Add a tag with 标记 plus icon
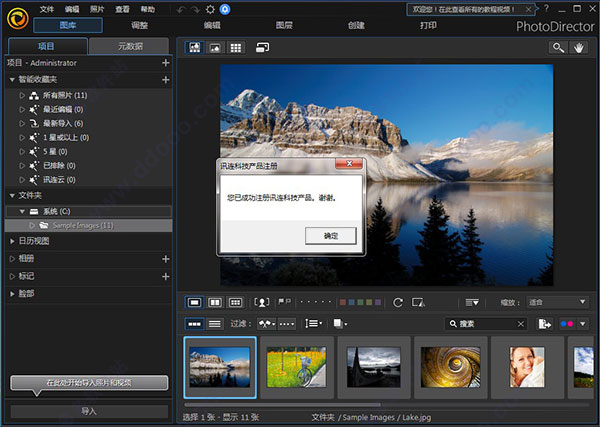The width and height of the screenshot is (600, 427). 166,276
